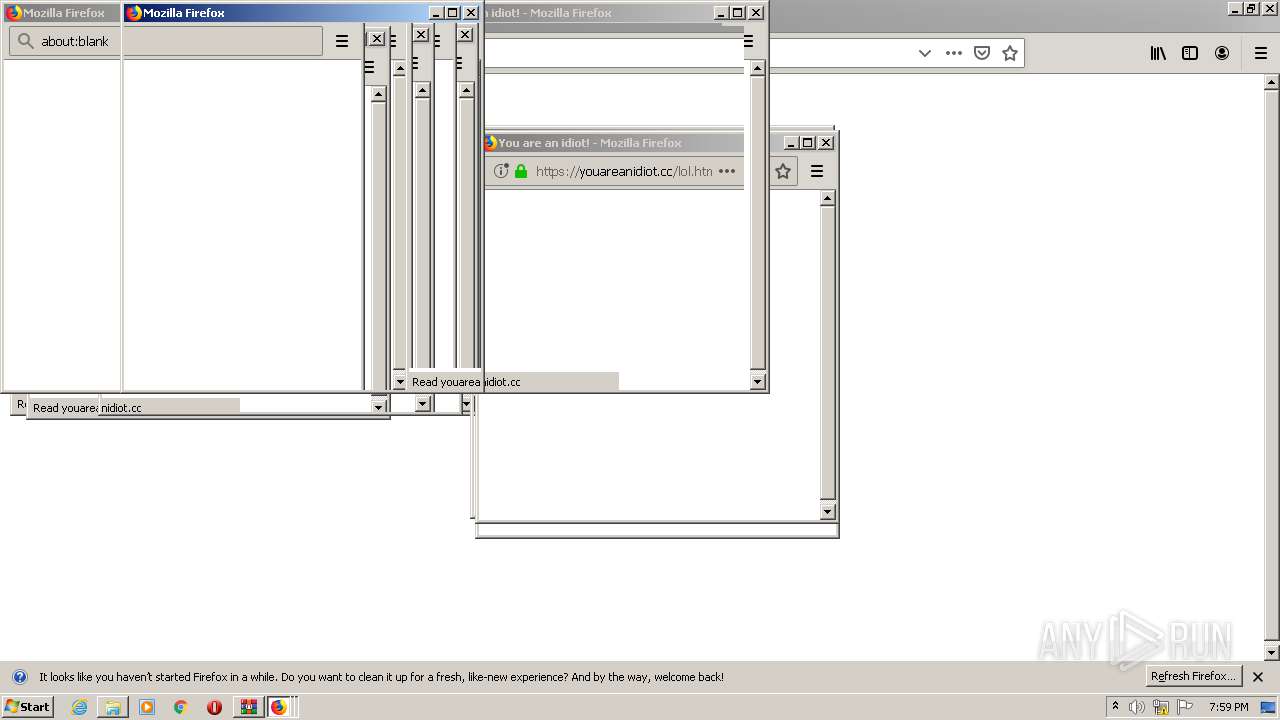Open page actions dots in main address bar
The width and height of the screenshot is (1280, 720).
coord(954,53)
